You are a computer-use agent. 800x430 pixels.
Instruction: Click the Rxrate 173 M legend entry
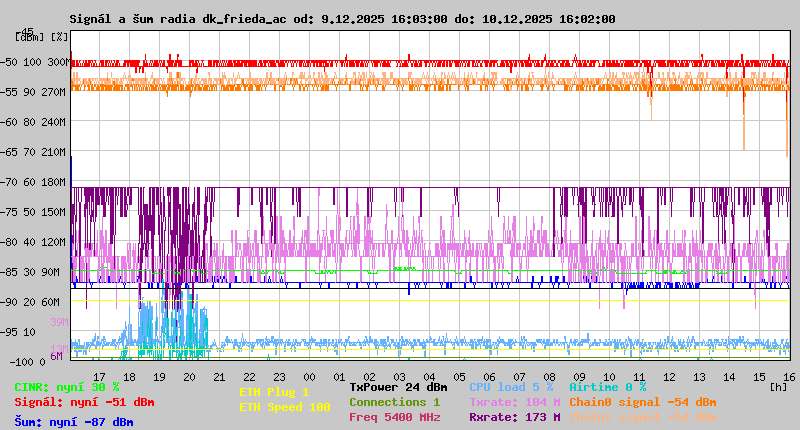pyautogui.click(x=514, y=417)
